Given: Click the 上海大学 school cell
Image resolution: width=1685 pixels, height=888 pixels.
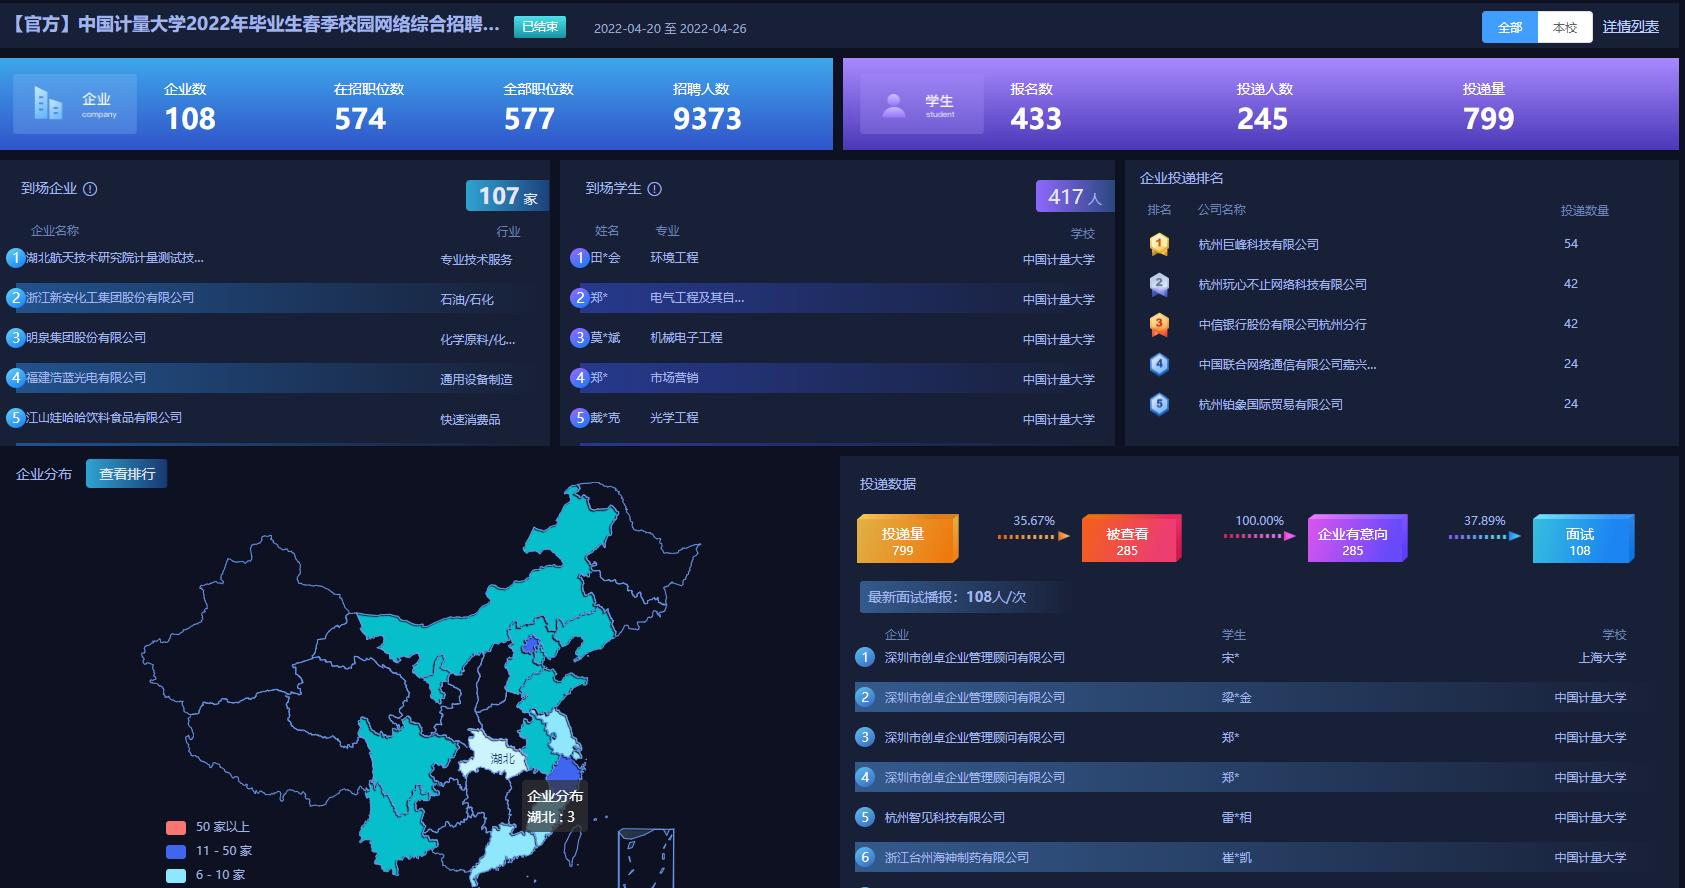Looking at the screenshot, I should coord(1602,658).
